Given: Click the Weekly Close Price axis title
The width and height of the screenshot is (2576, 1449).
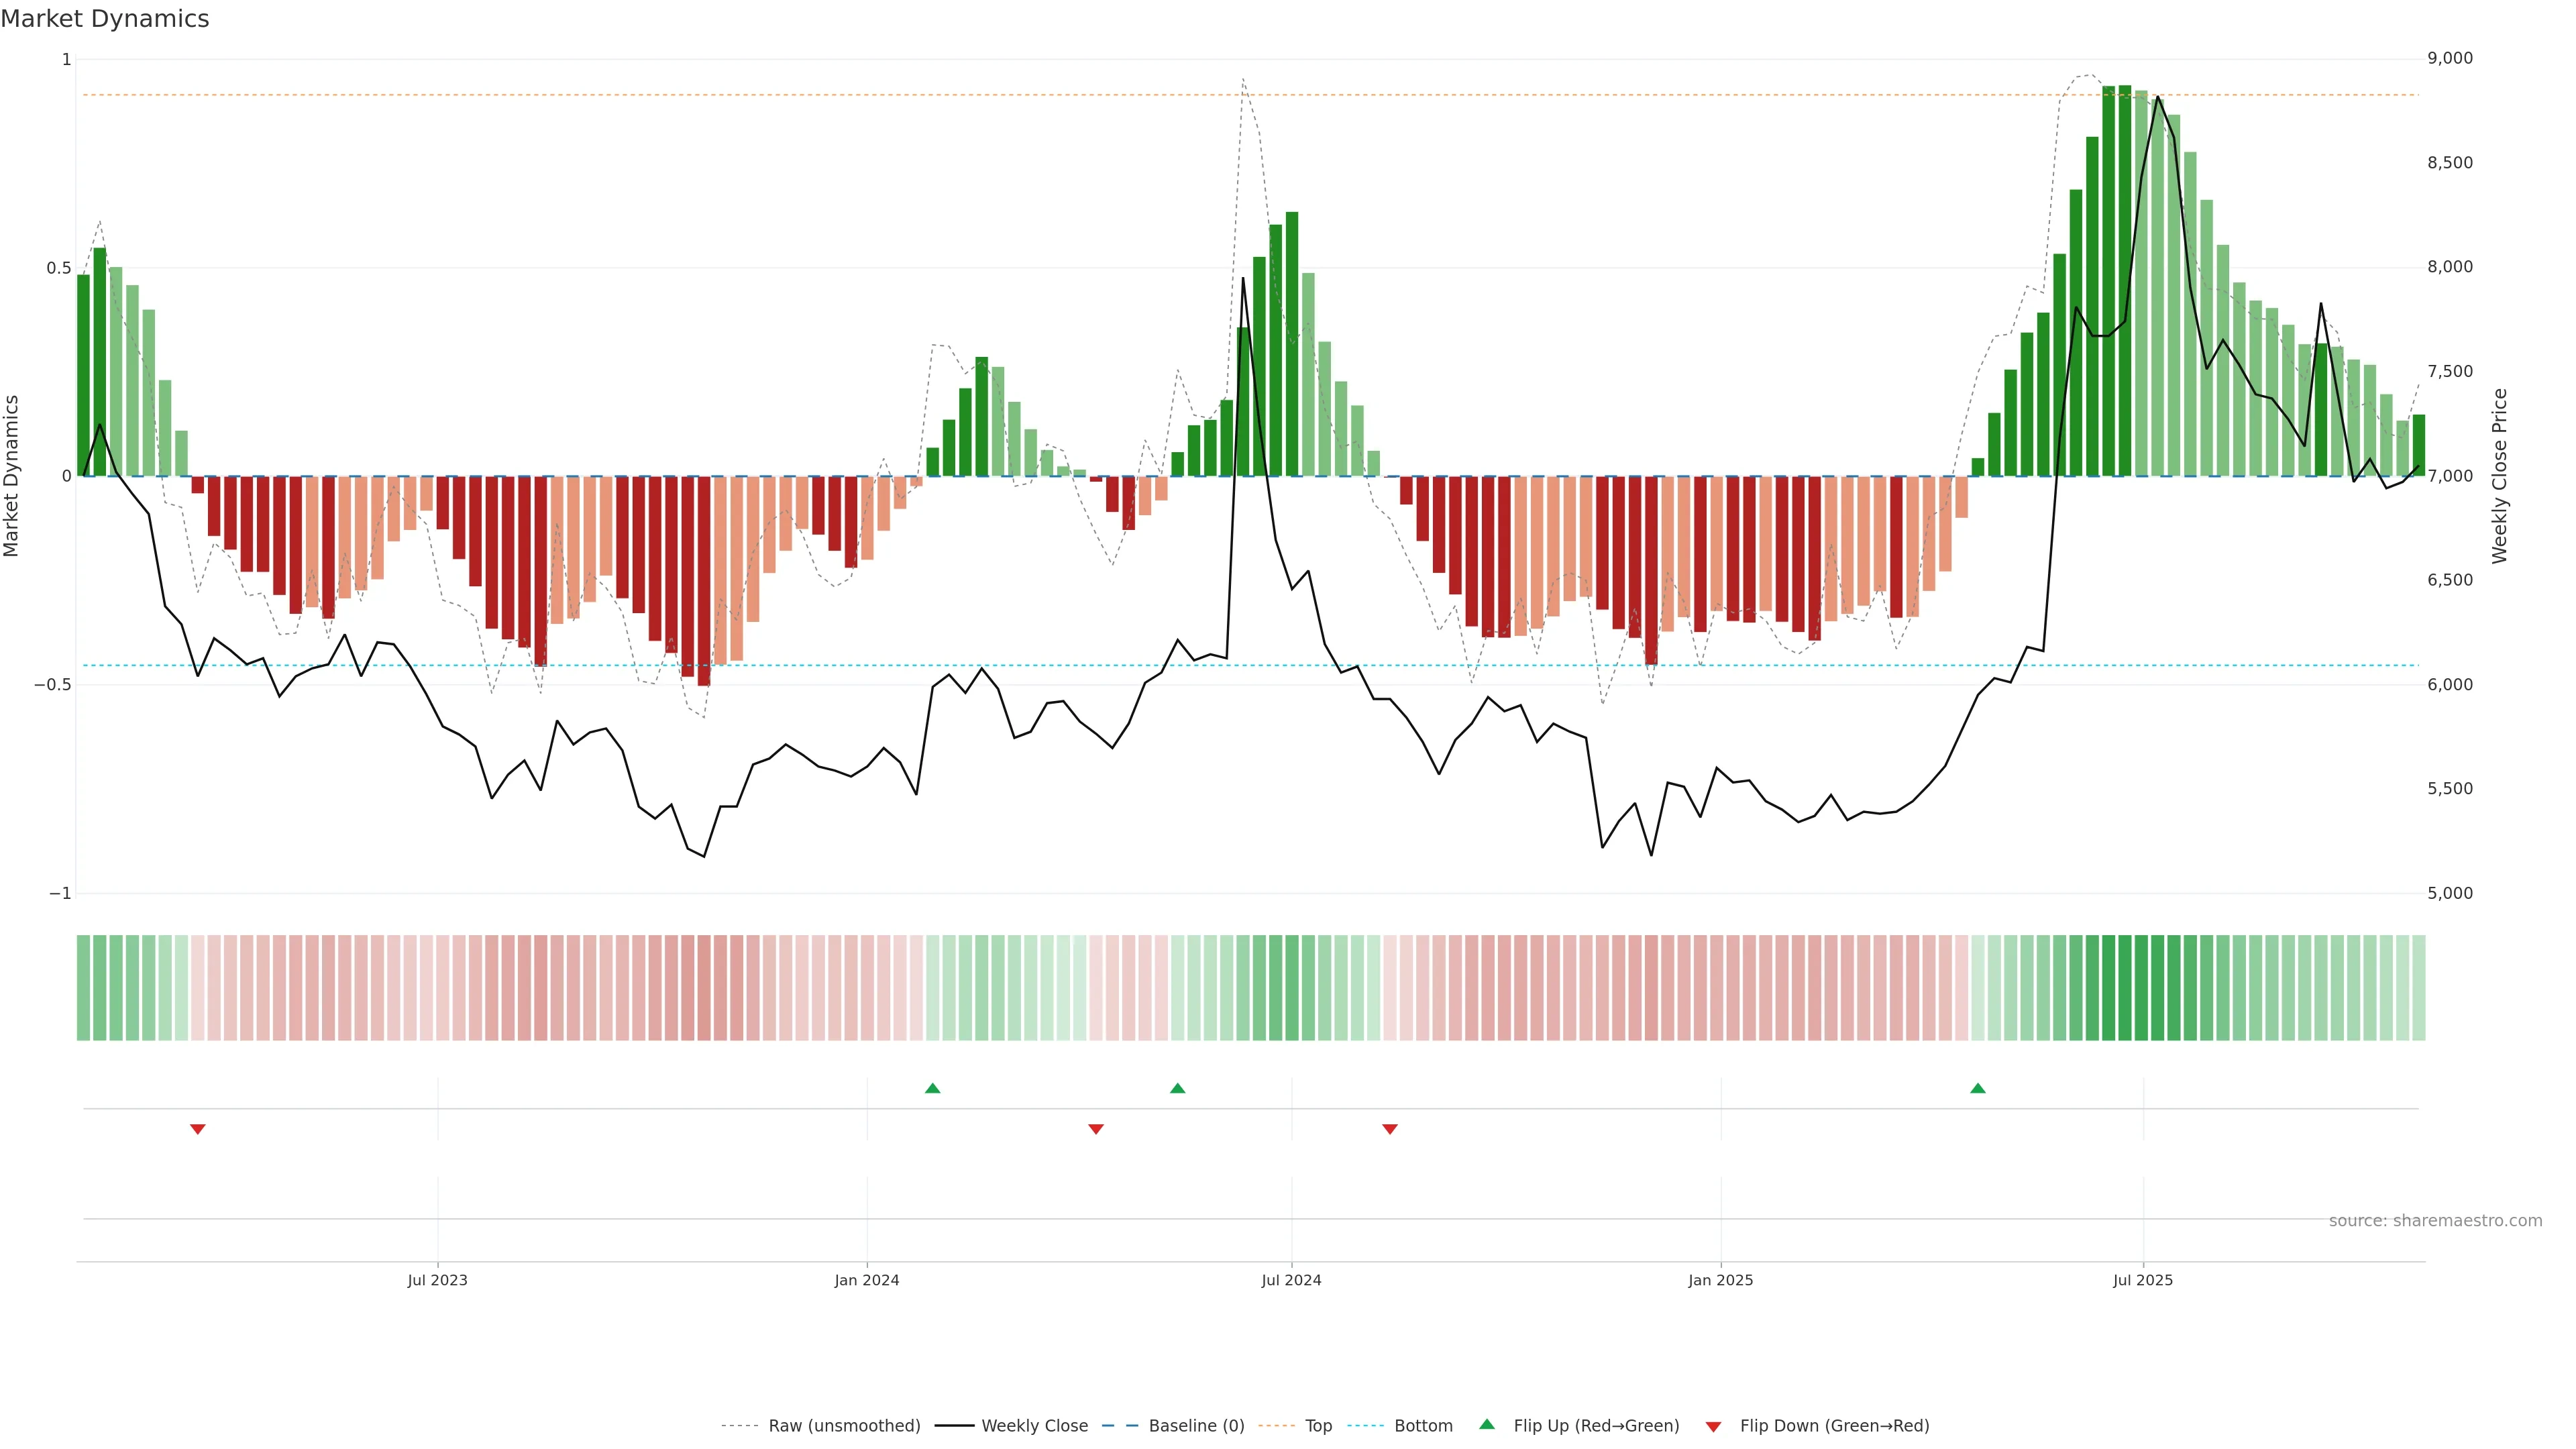Looking at the screenshot, I should pyautogui.click(x=2499, y=476).
